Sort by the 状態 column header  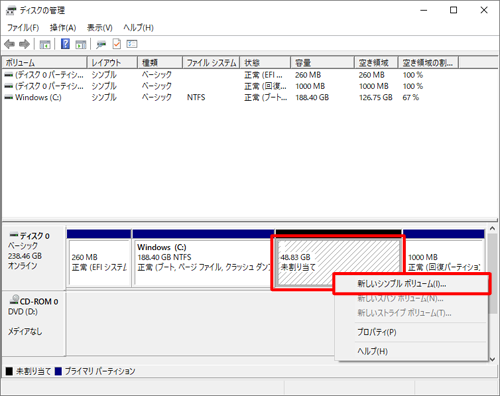265,63
